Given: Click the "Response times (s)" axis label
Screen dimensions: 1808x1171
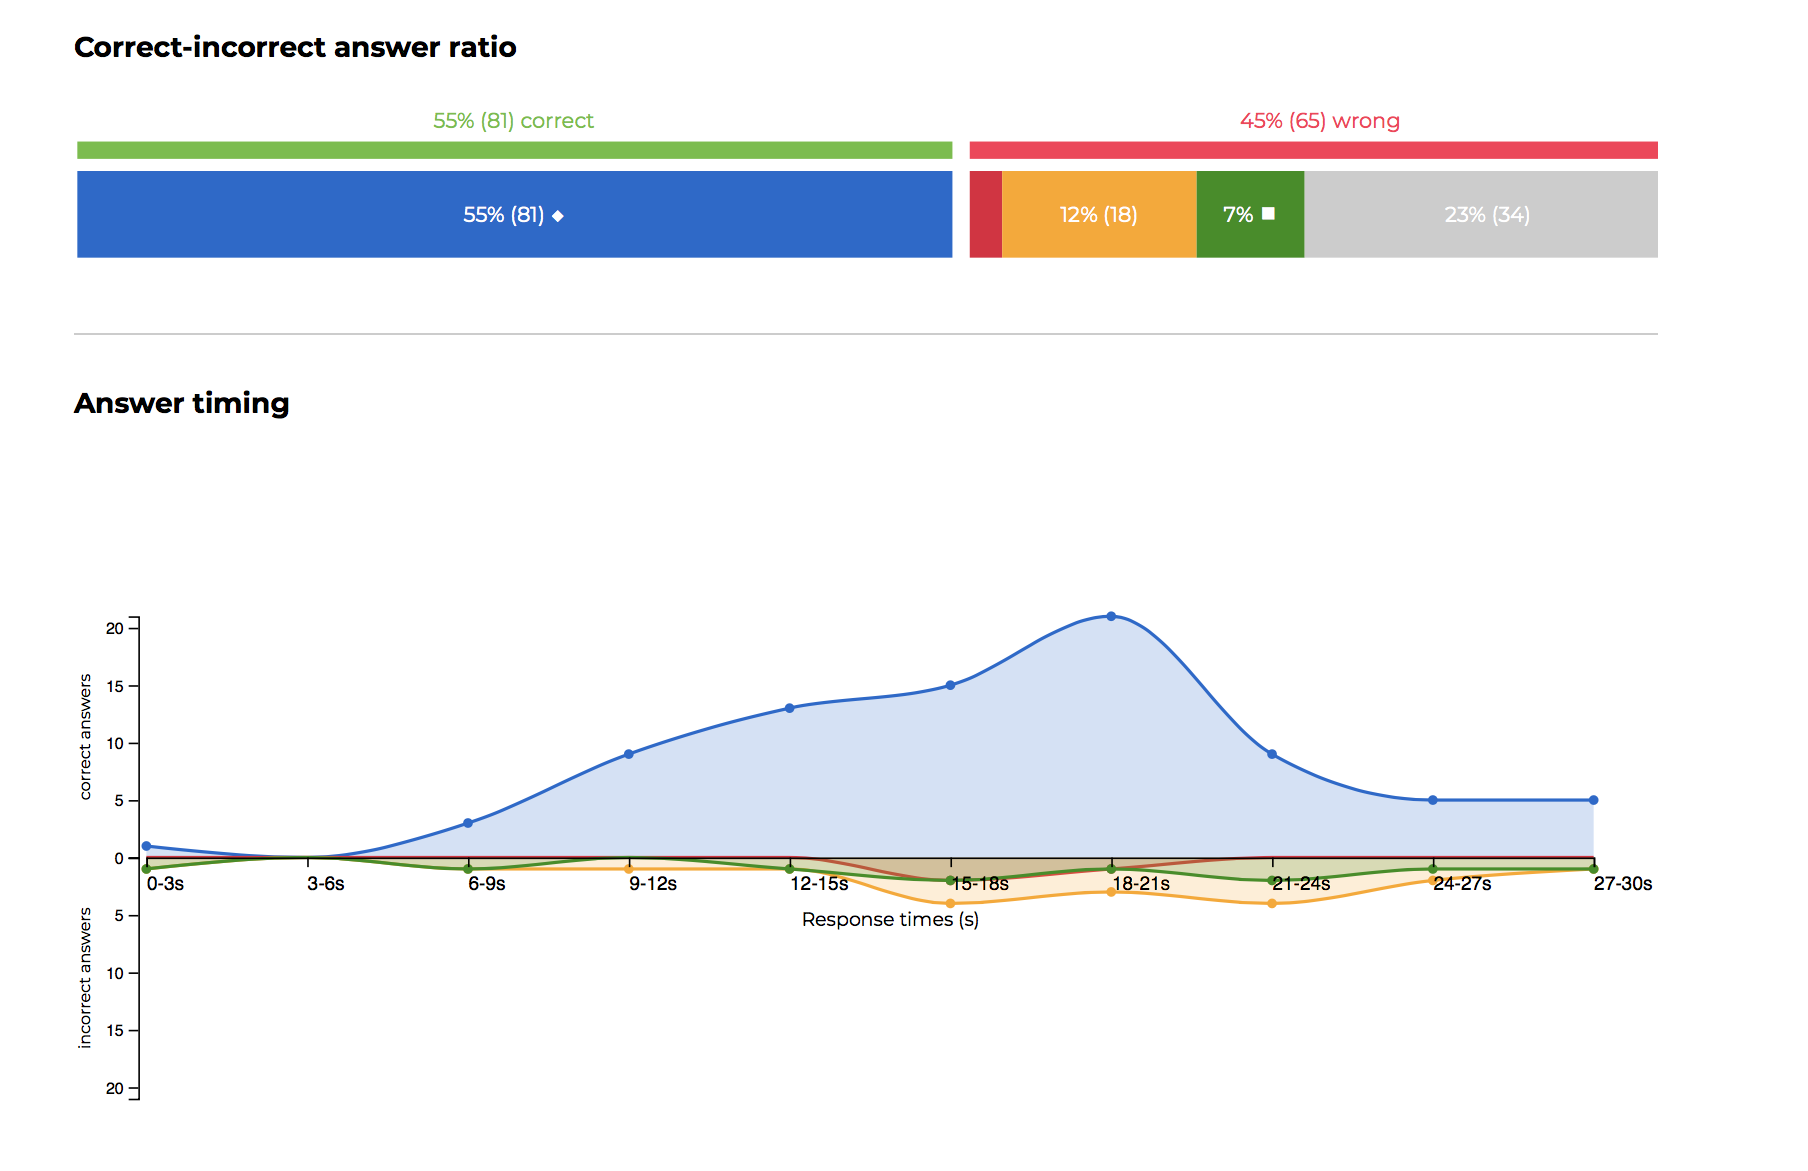Looking at the screenshot, I should click(x=890, y=919).
